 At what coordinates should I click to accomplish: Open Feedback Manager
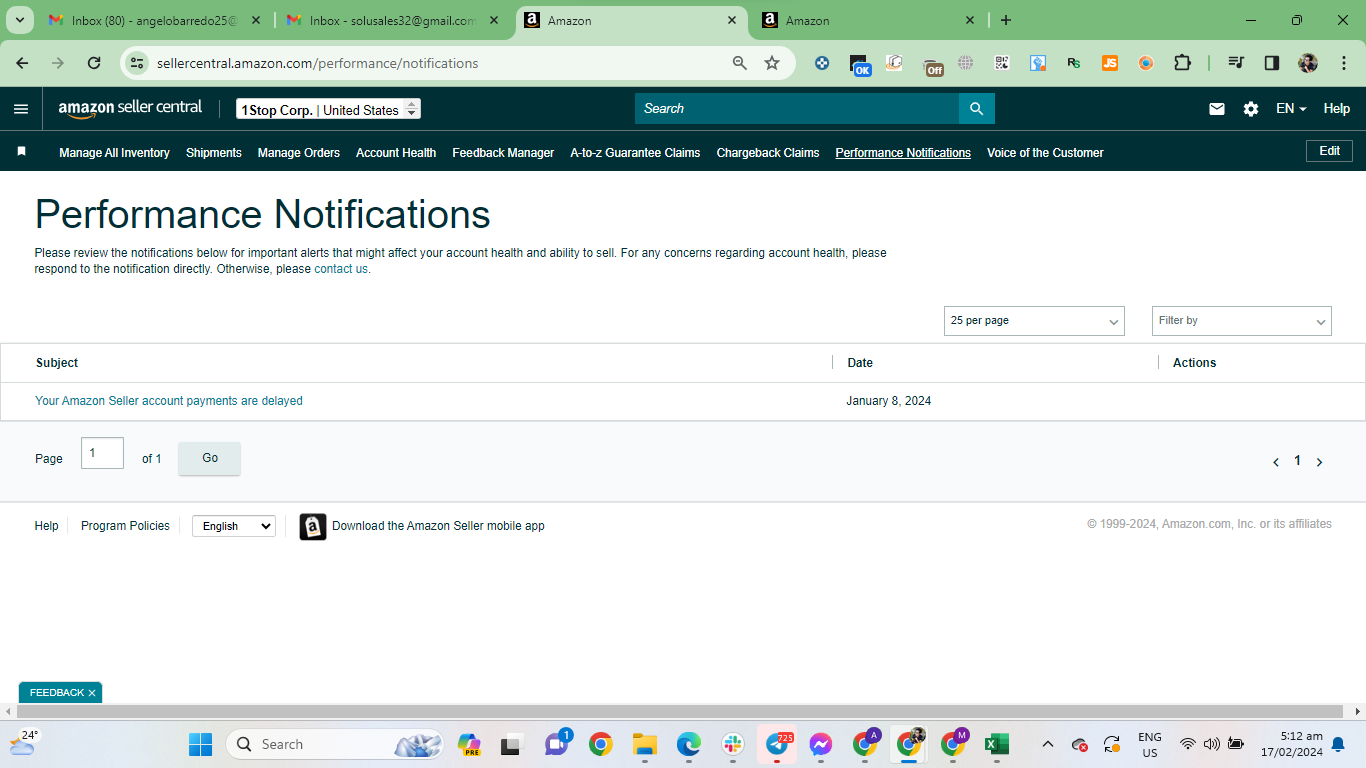[503, 153]
